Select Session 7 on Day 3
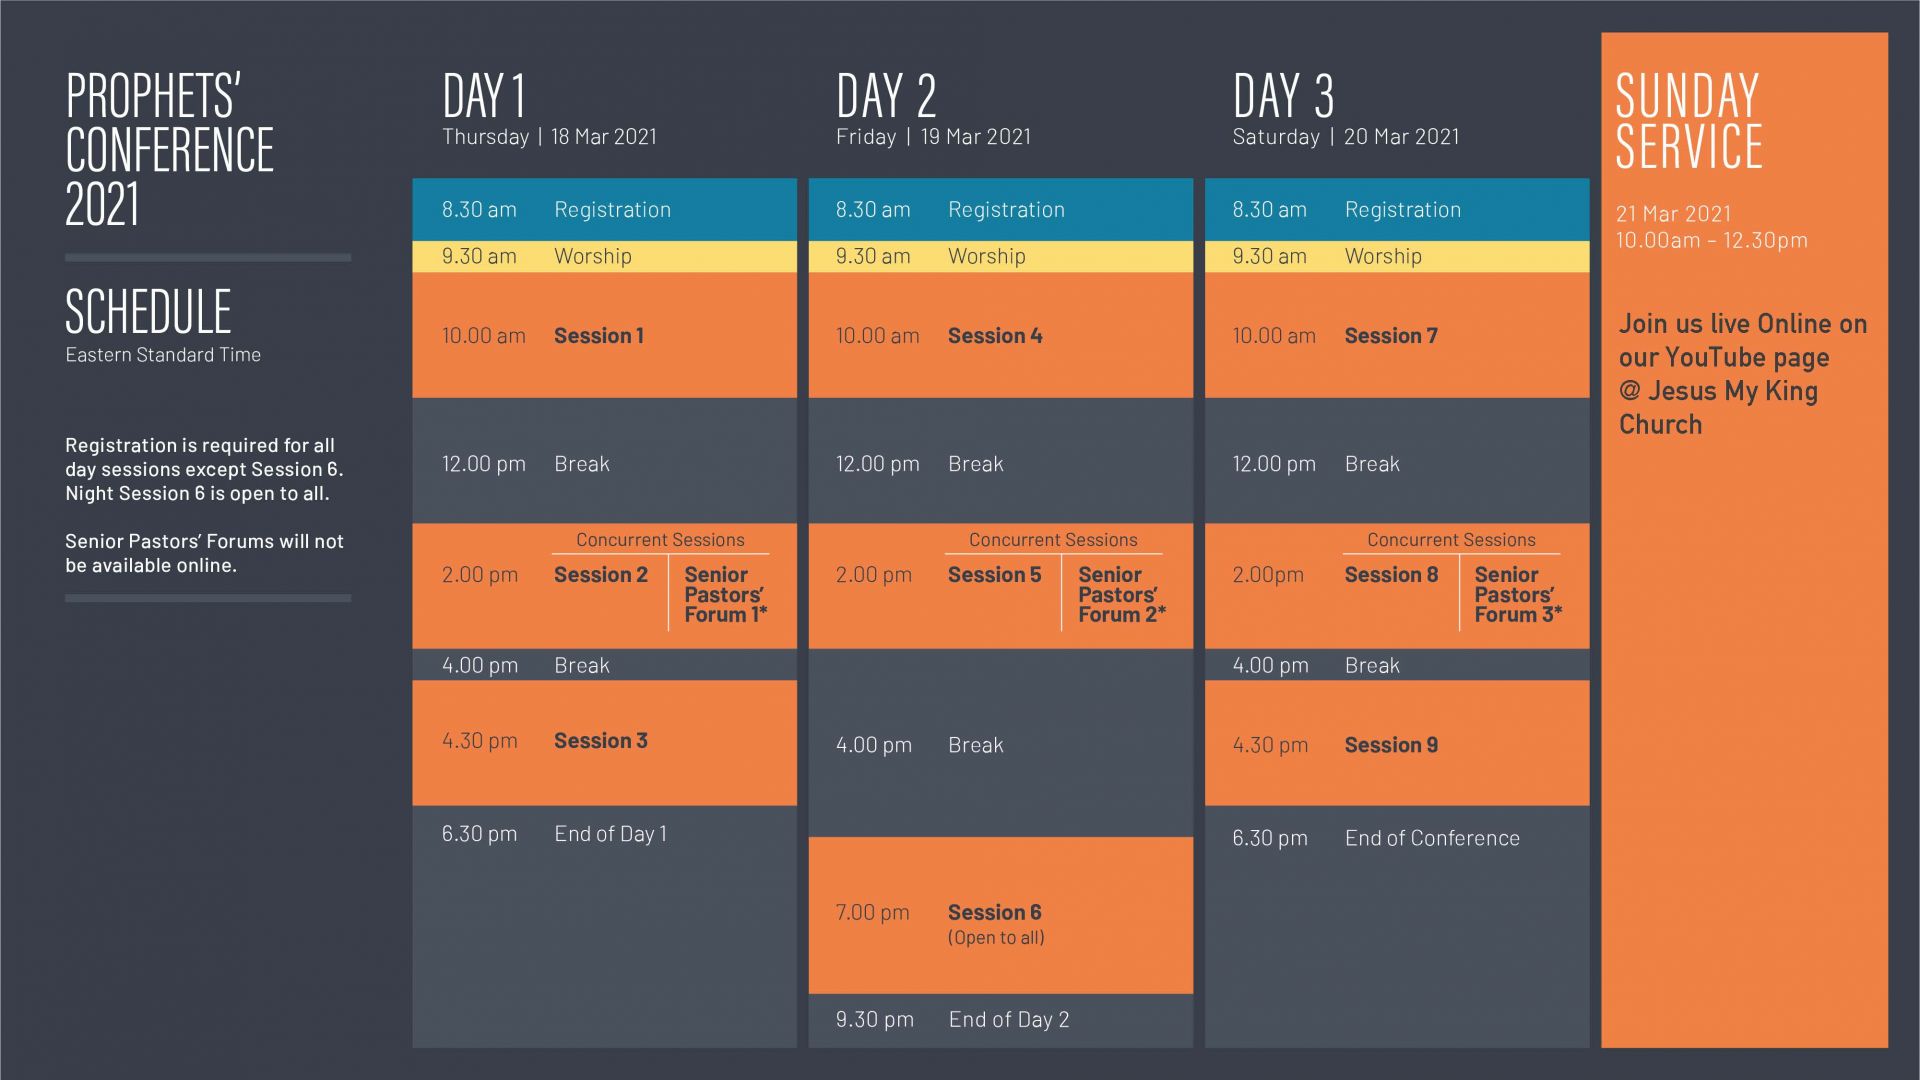The width and height of the screenshot is (1920, 1080). click(x=1391, y=336)
